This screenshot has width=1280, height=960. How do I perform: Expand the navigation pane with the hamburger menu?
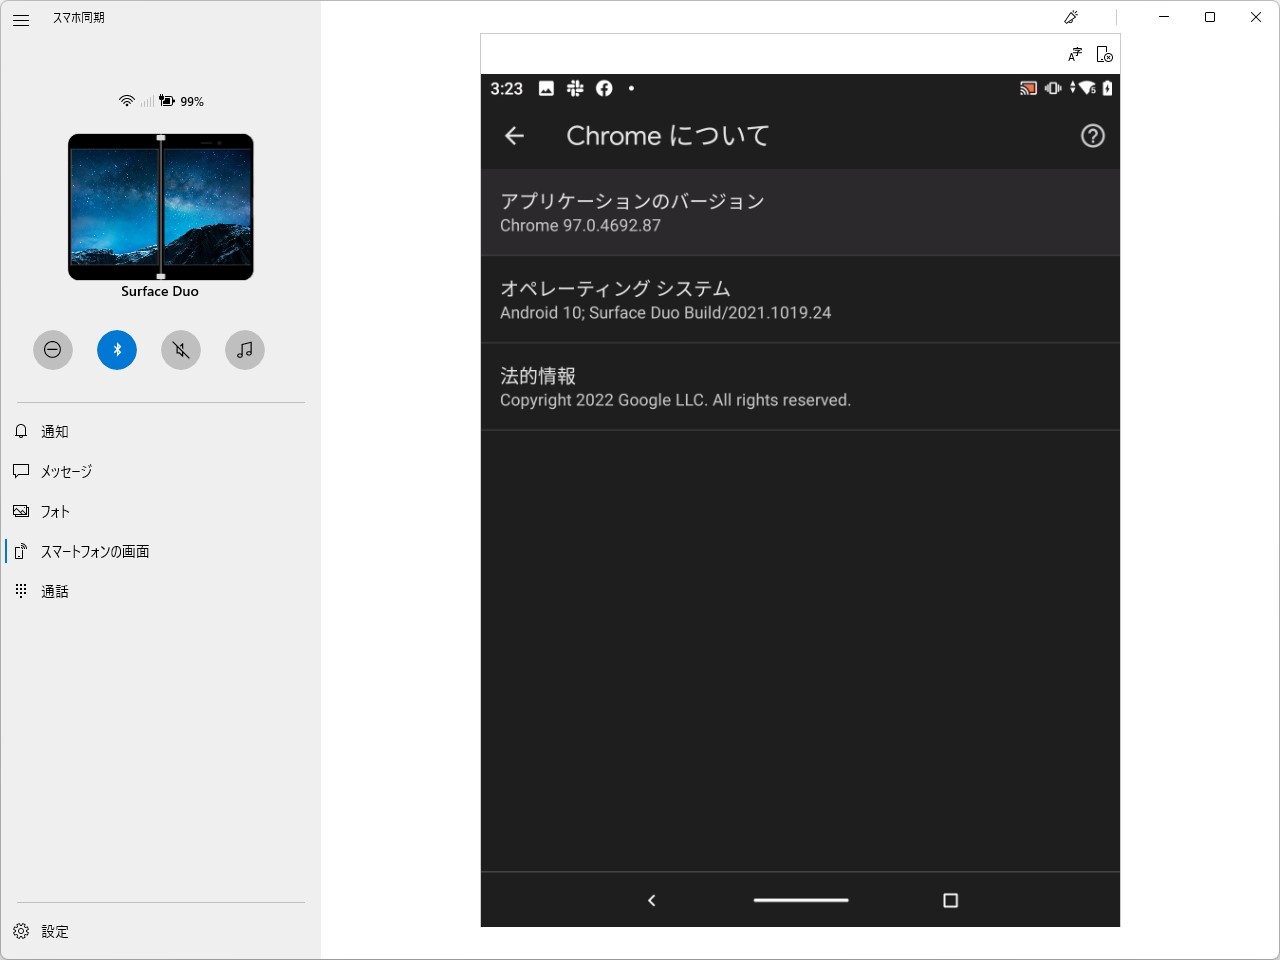coord(21,19)
